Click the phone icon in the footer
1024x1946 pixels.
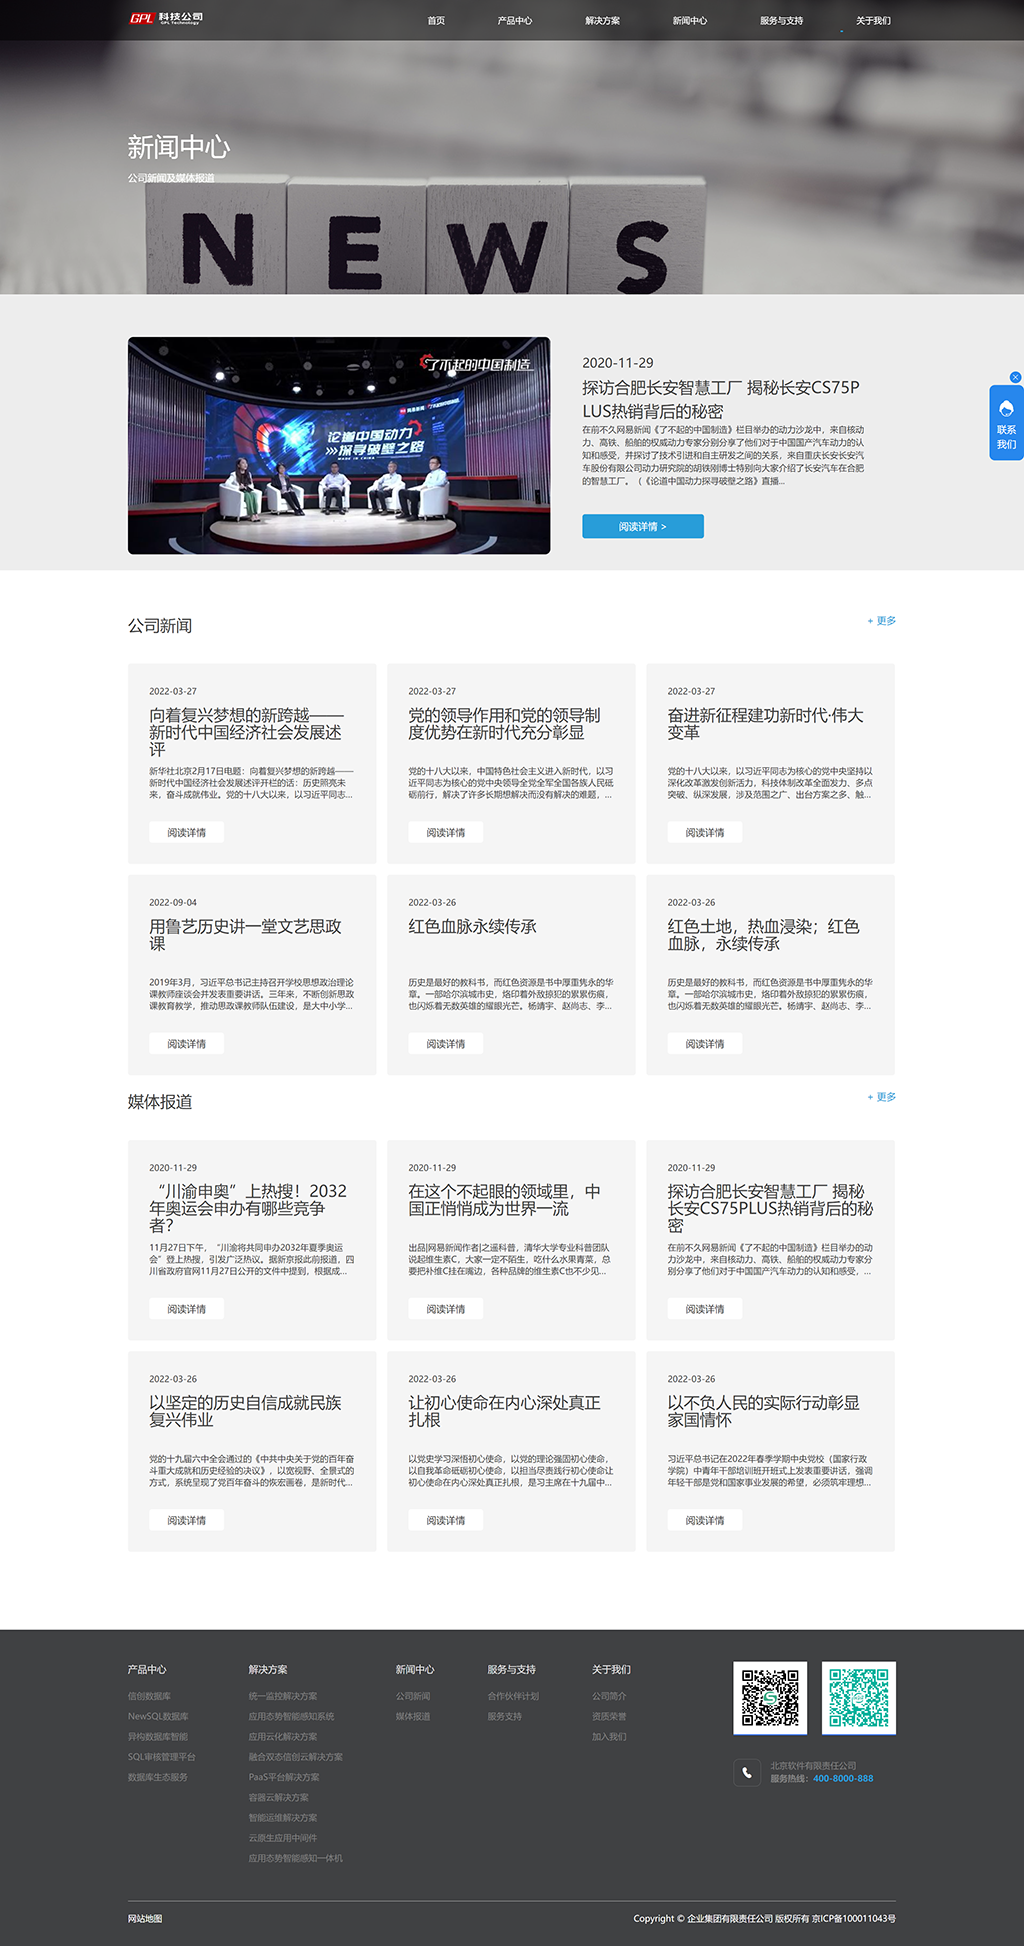pos(747,1772)
